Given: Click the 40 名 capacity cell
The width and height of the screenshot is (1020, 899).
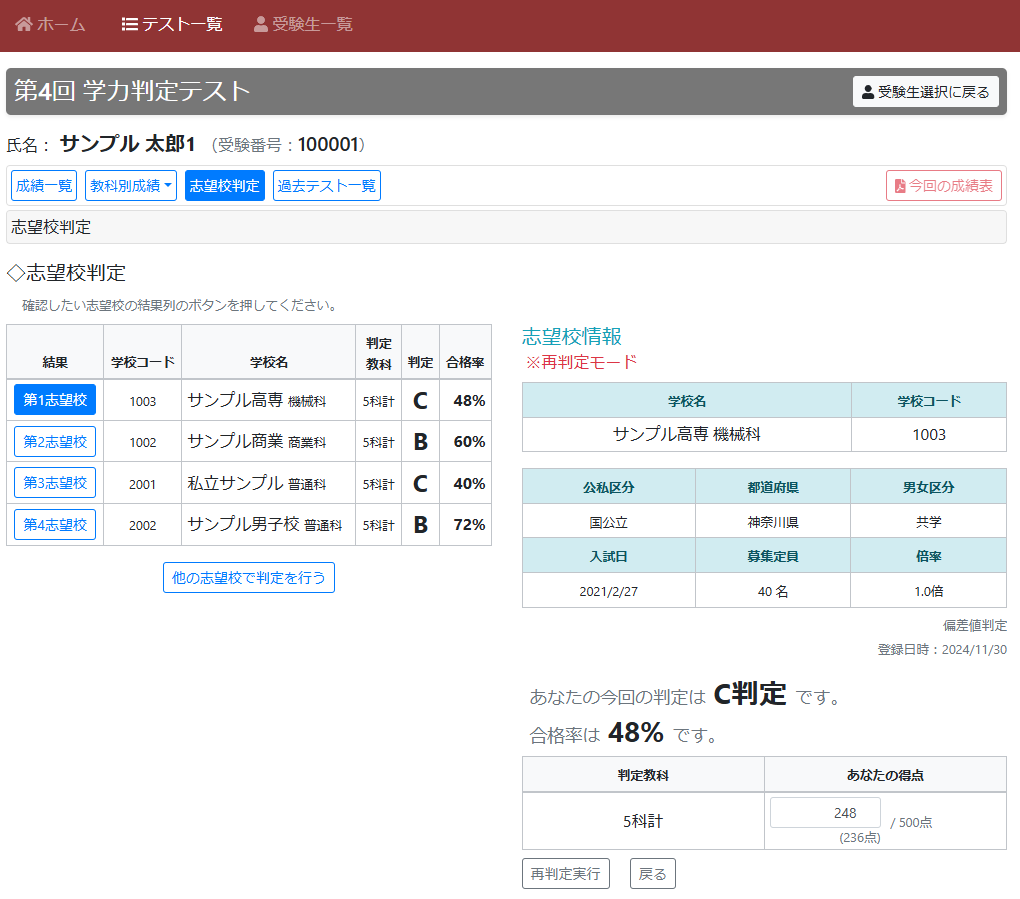Looking at the screenshot, I should click(x=773, y=591).
